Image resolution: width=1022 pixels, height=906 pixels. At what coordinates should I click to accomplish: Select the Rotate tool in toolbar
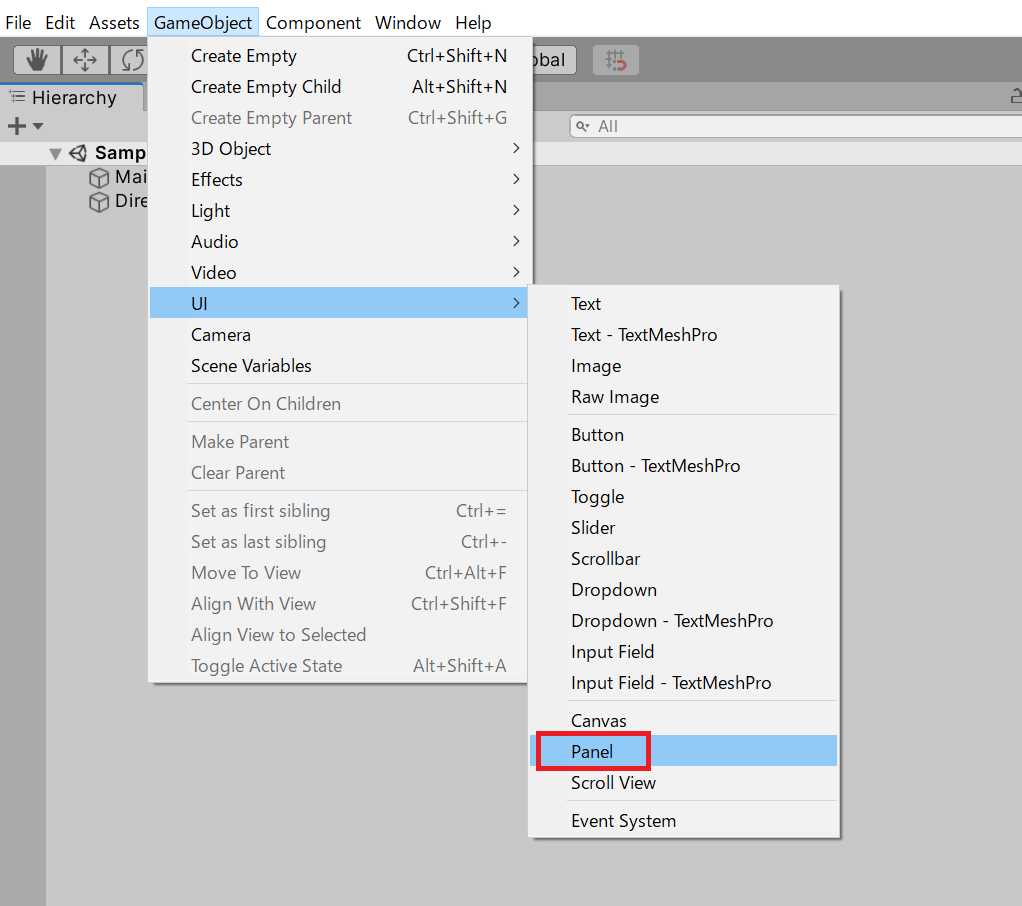(x=131, y=60)
